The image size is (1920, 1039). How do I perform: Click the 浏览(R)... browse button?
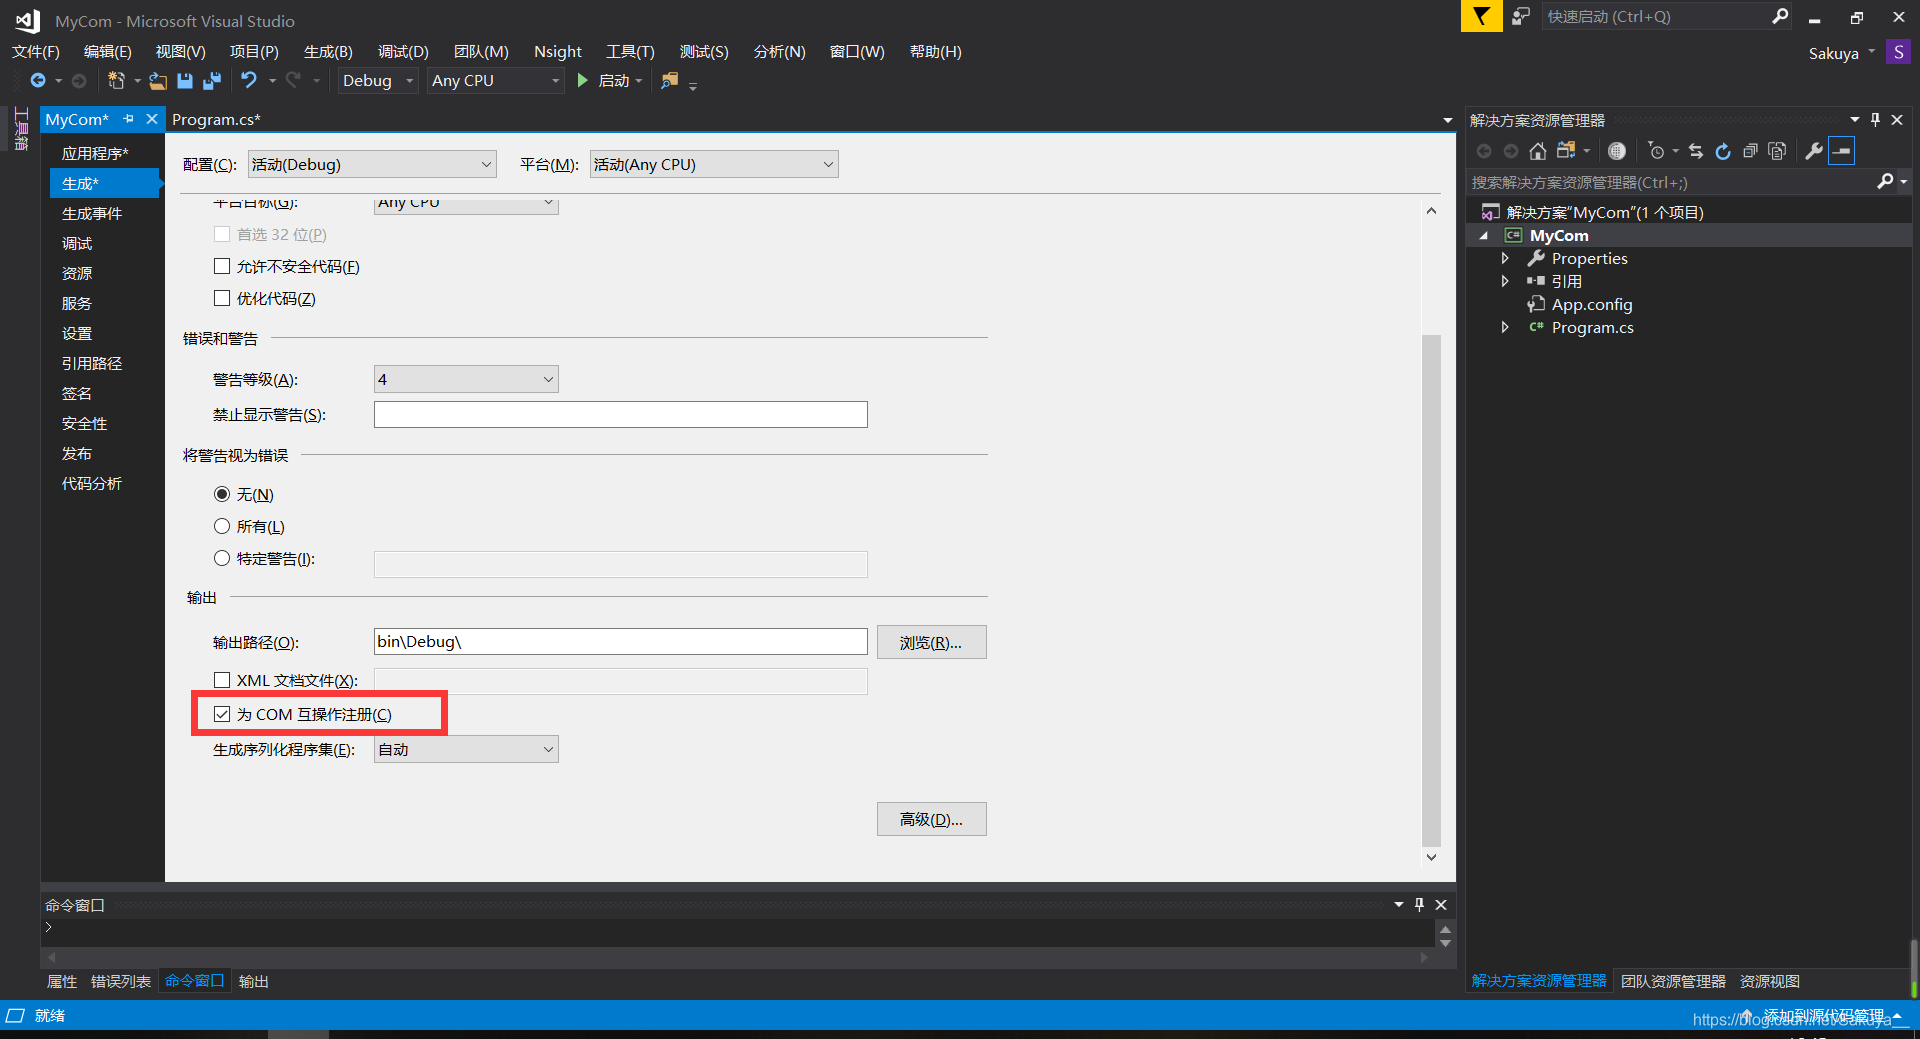[x=931, y=642]
